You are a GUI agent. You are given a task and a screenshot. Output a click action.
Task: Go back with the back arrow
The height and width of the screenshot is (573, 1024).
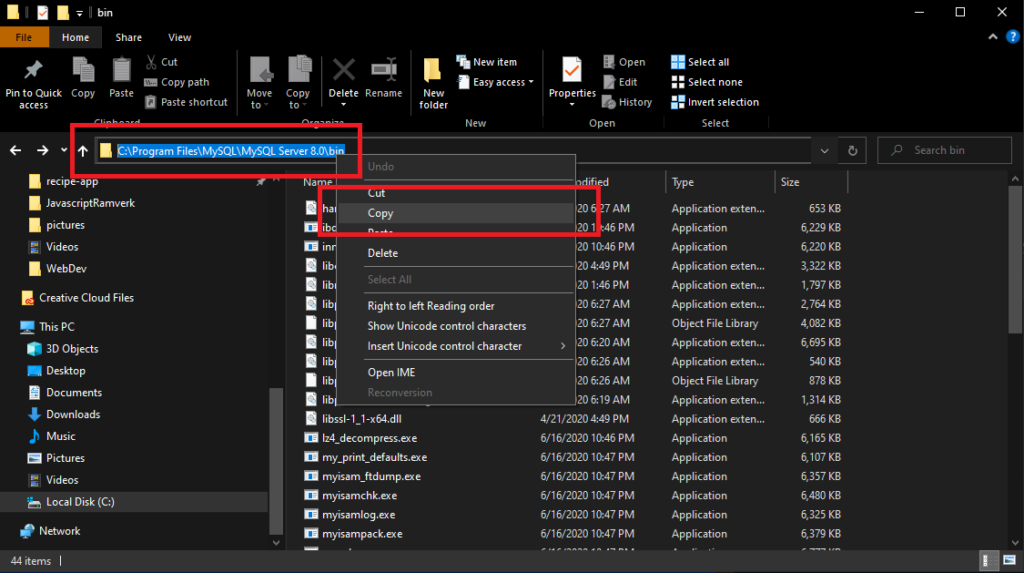coord(16,151)
